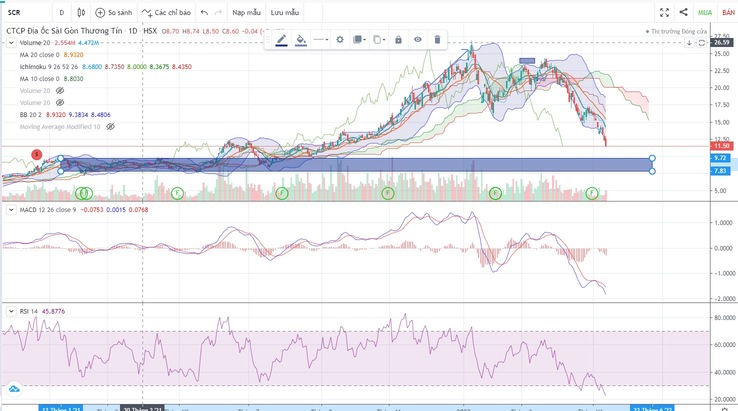The width and height of the screenshot is (738, 411).
Task: Click the red S marker on chart
Action: coord(37,154)
